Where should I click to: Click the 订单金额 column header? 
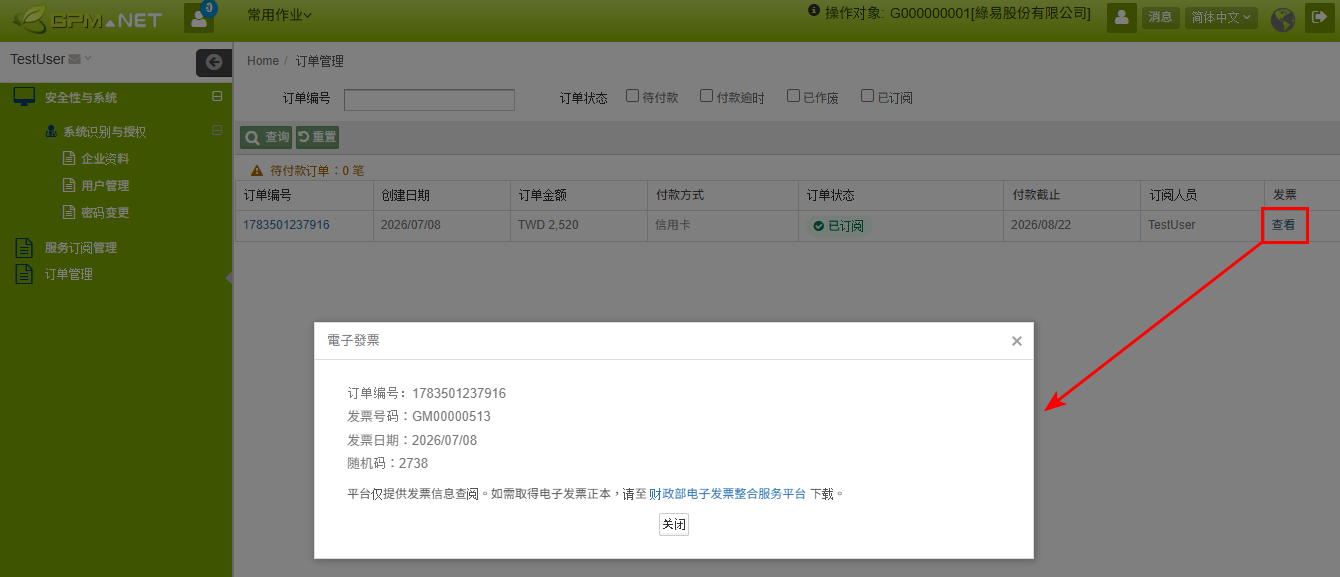click(x=578, y=195)
